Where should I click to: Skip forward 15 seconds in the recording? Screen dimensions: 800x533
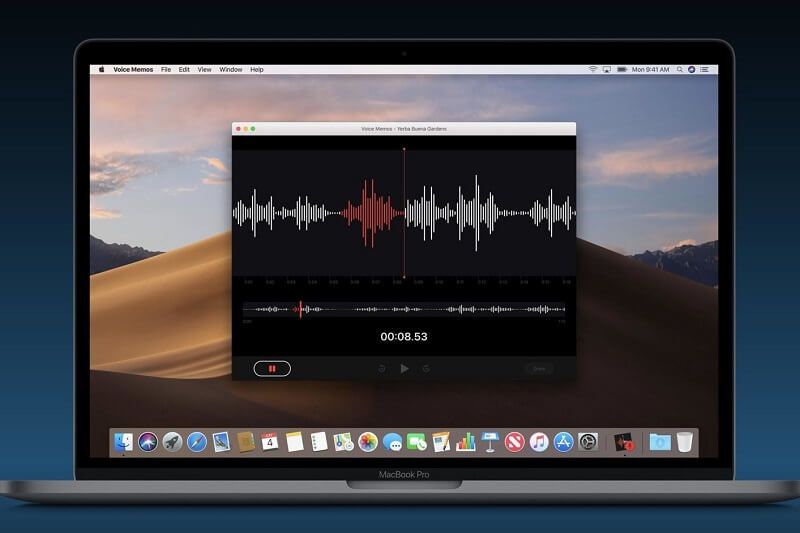(x=426, y=368)
